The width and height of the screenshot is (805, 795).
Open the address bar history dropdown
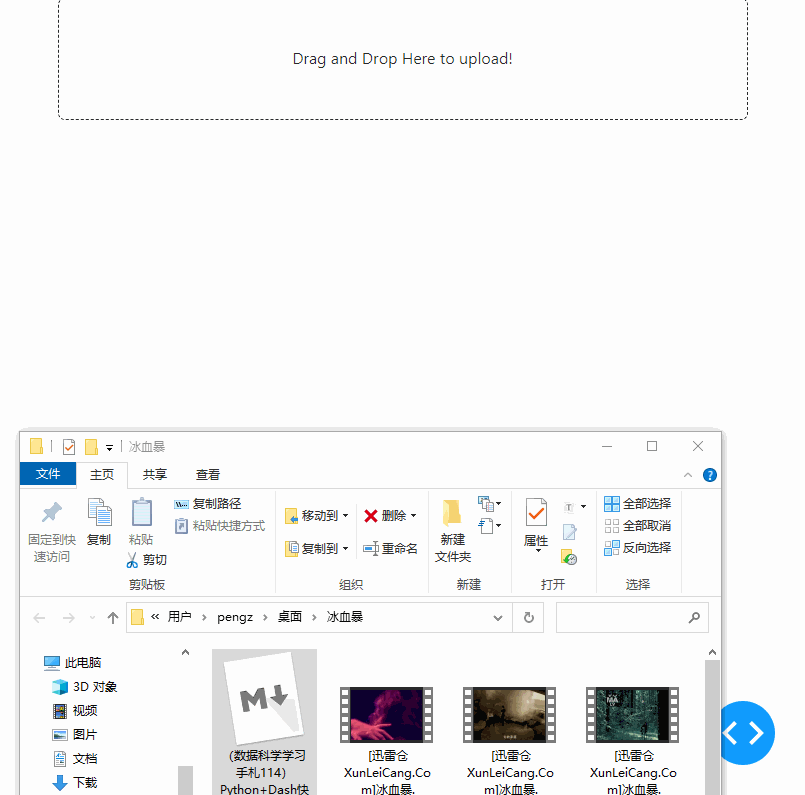point(497,618)
